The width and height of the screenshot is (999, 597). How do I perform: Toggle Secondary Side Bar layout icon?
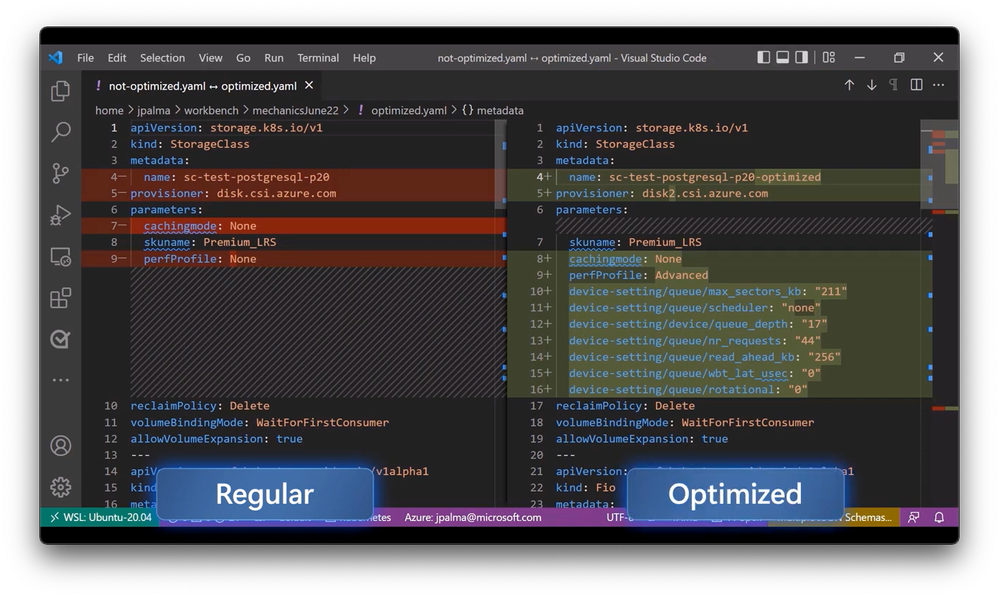tap(801, 57)
